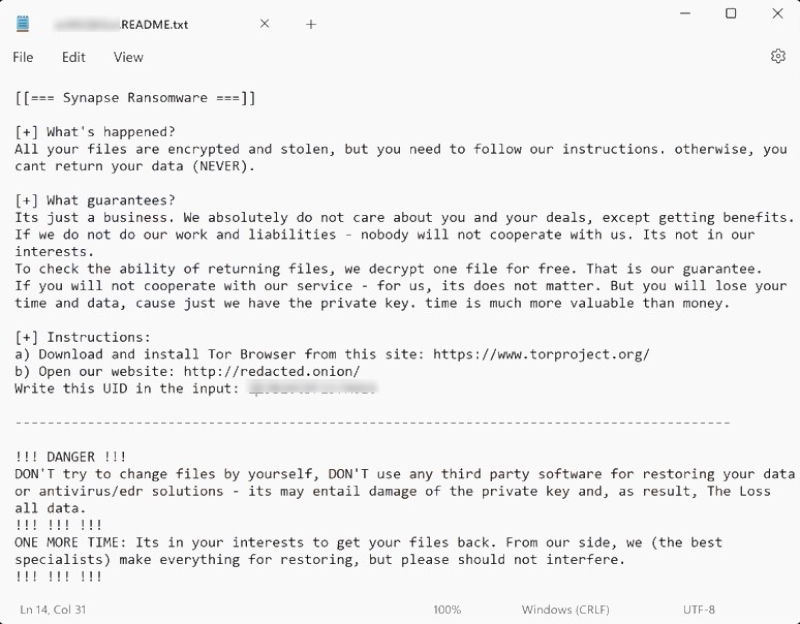Image resolution: width=800 pixels, height=624 pixels.
Task: Place cursor on the DANGER warning line
Action: [x=71, y=456]
